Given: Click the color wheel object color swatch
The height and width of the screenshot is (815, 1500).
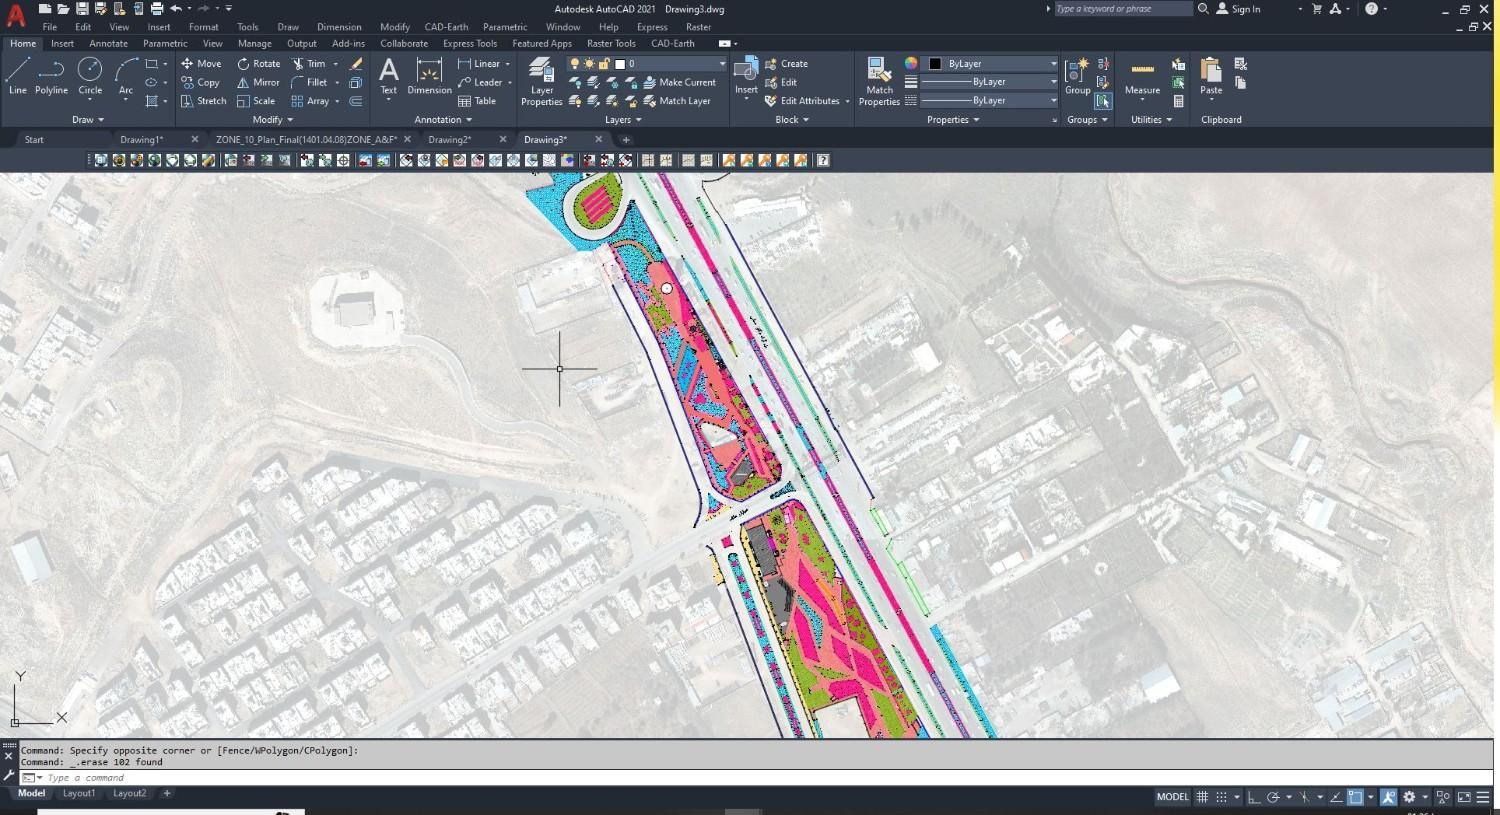Looking at the screenshot, I should click(x=911, y=63).
